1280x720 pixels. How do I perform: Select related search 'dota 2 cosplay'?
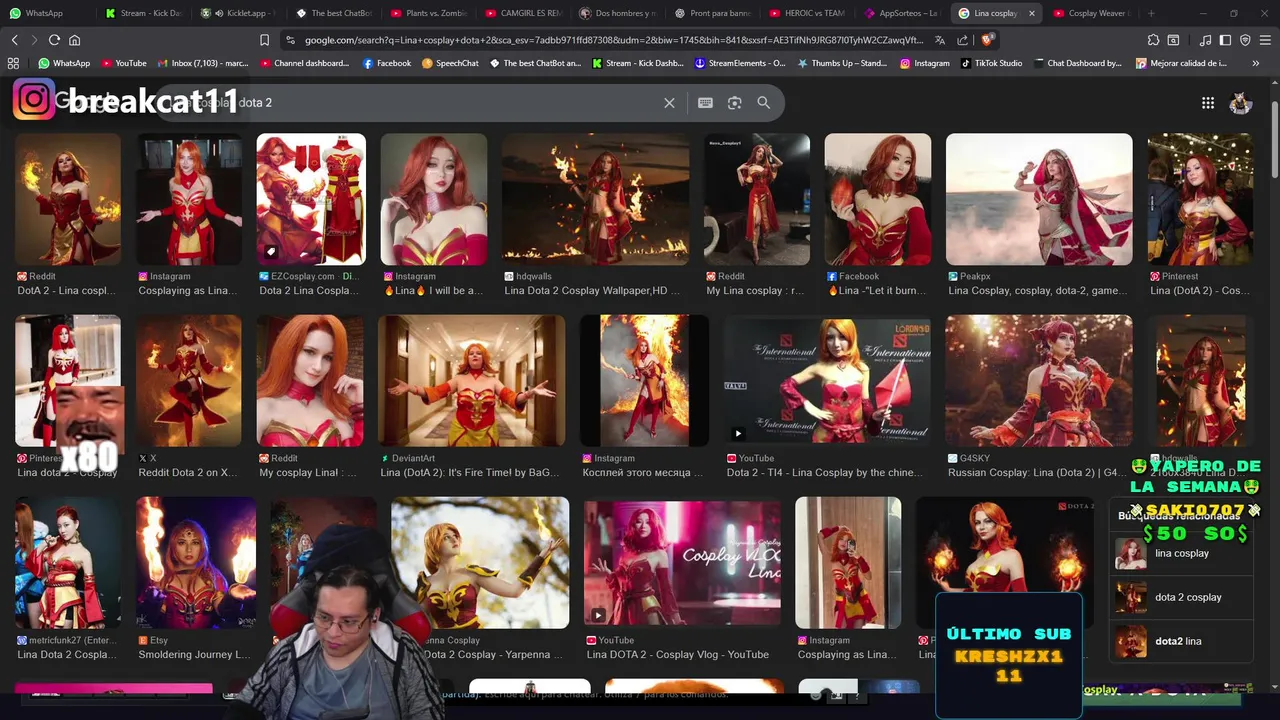pyautogui.click(x=1182, y=597)
